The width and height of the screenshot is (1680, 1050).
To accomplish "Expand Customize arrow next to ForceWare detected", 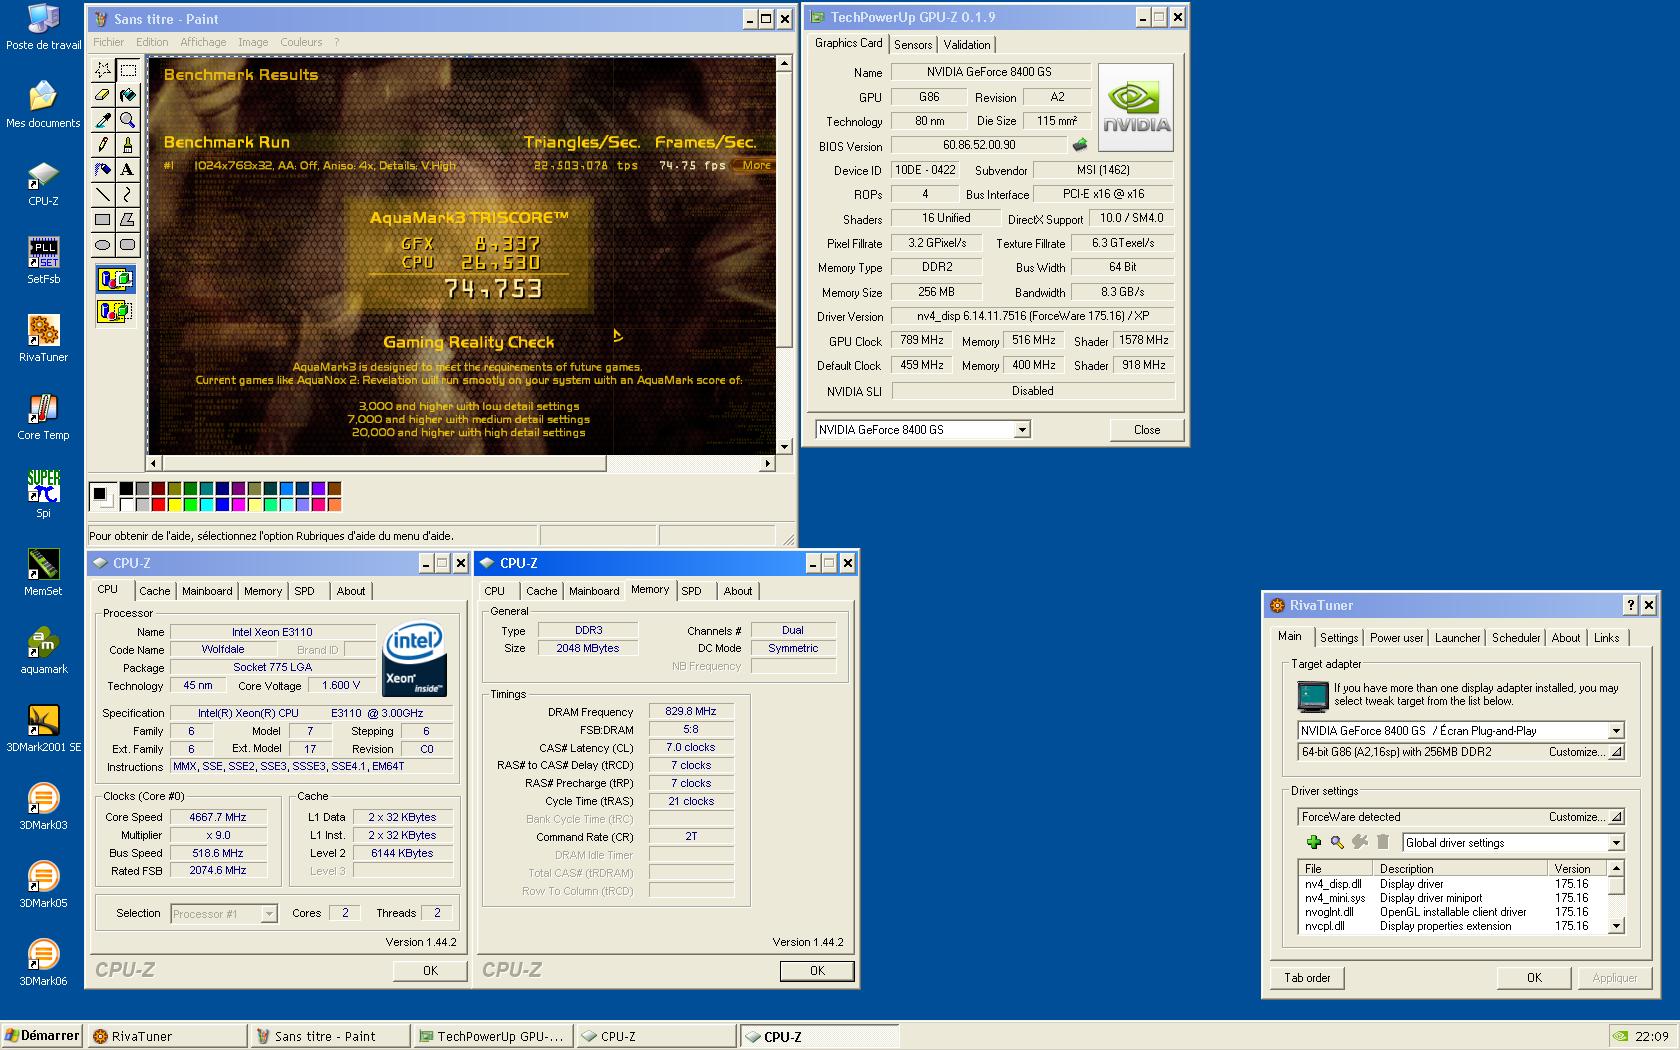I will [1616, 817].
